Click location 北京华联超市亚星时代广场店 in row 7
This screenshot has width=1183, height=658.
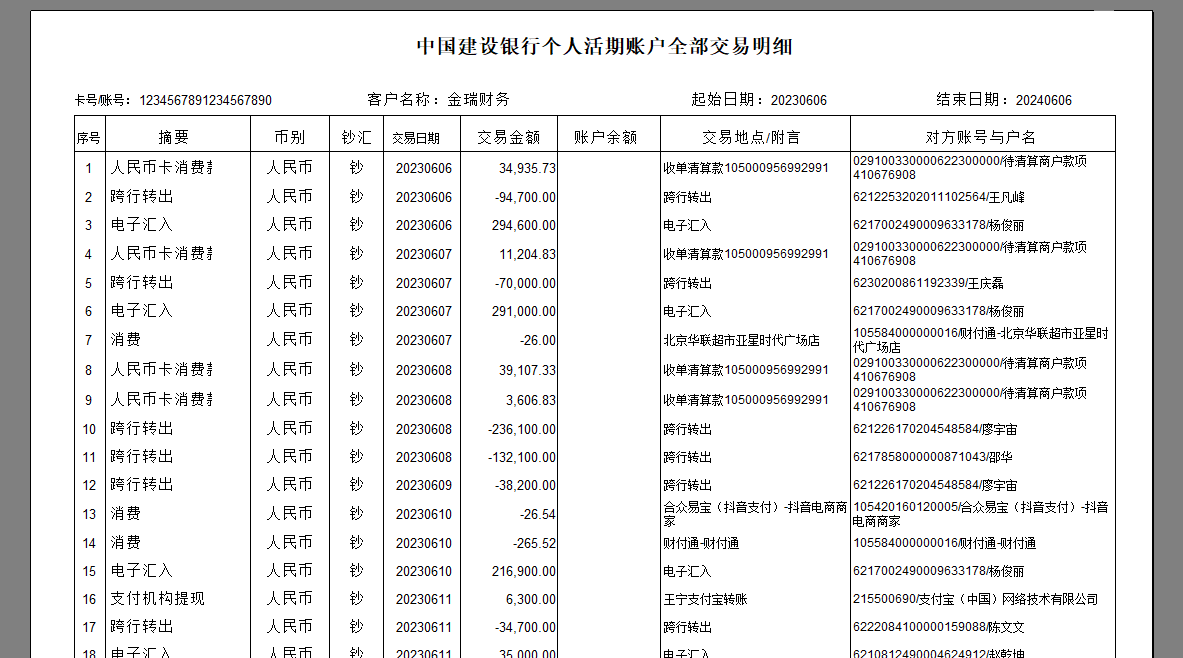coord(742,340)
